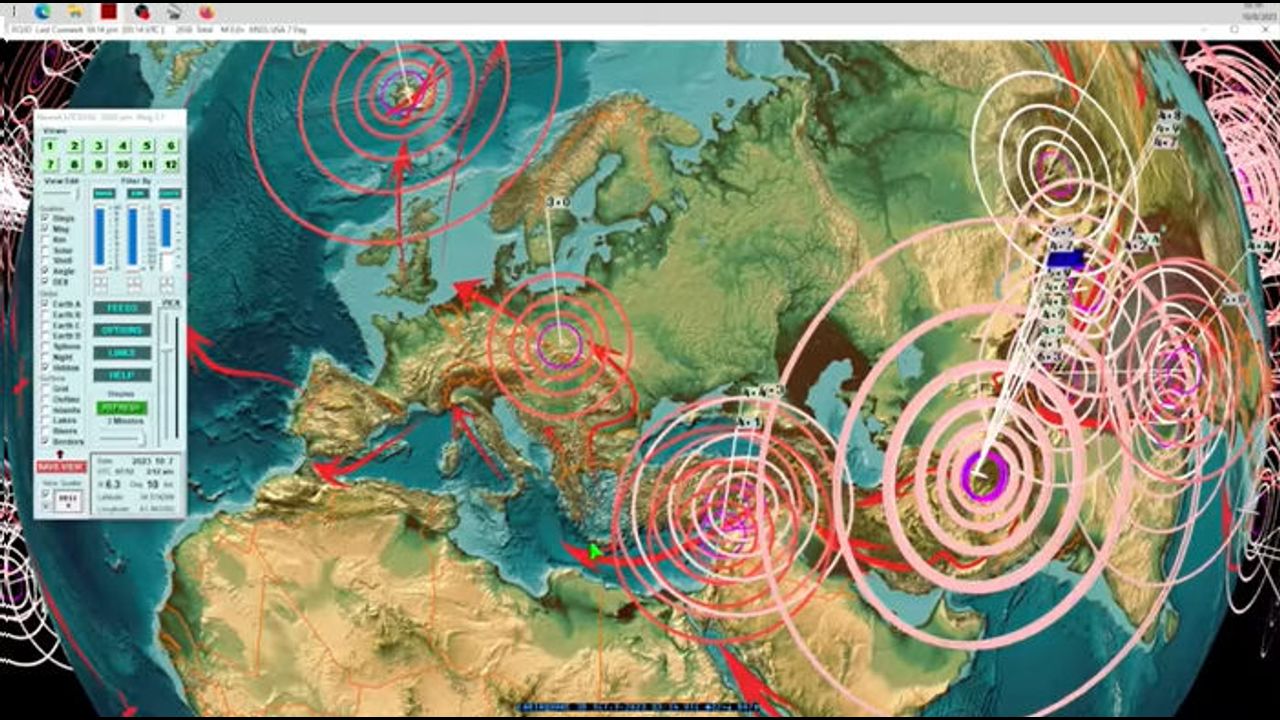Open the FEEDS menu
Image resolution: width=1280 pixels, height=720 pixels.
(122, 308)
